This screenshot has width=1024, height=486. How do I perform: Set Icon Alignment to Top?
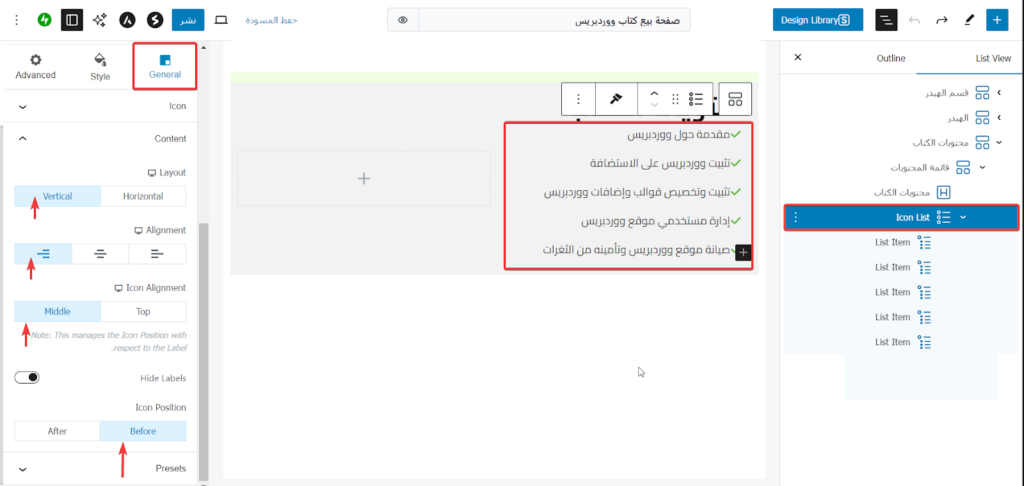pyautogui.click(x=143, y=311)
